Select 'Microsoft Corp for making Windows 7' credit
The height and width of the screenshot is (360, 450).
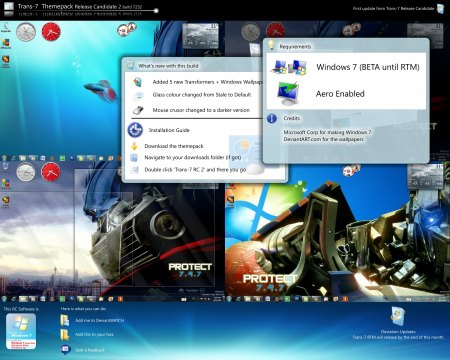point(327,132)
